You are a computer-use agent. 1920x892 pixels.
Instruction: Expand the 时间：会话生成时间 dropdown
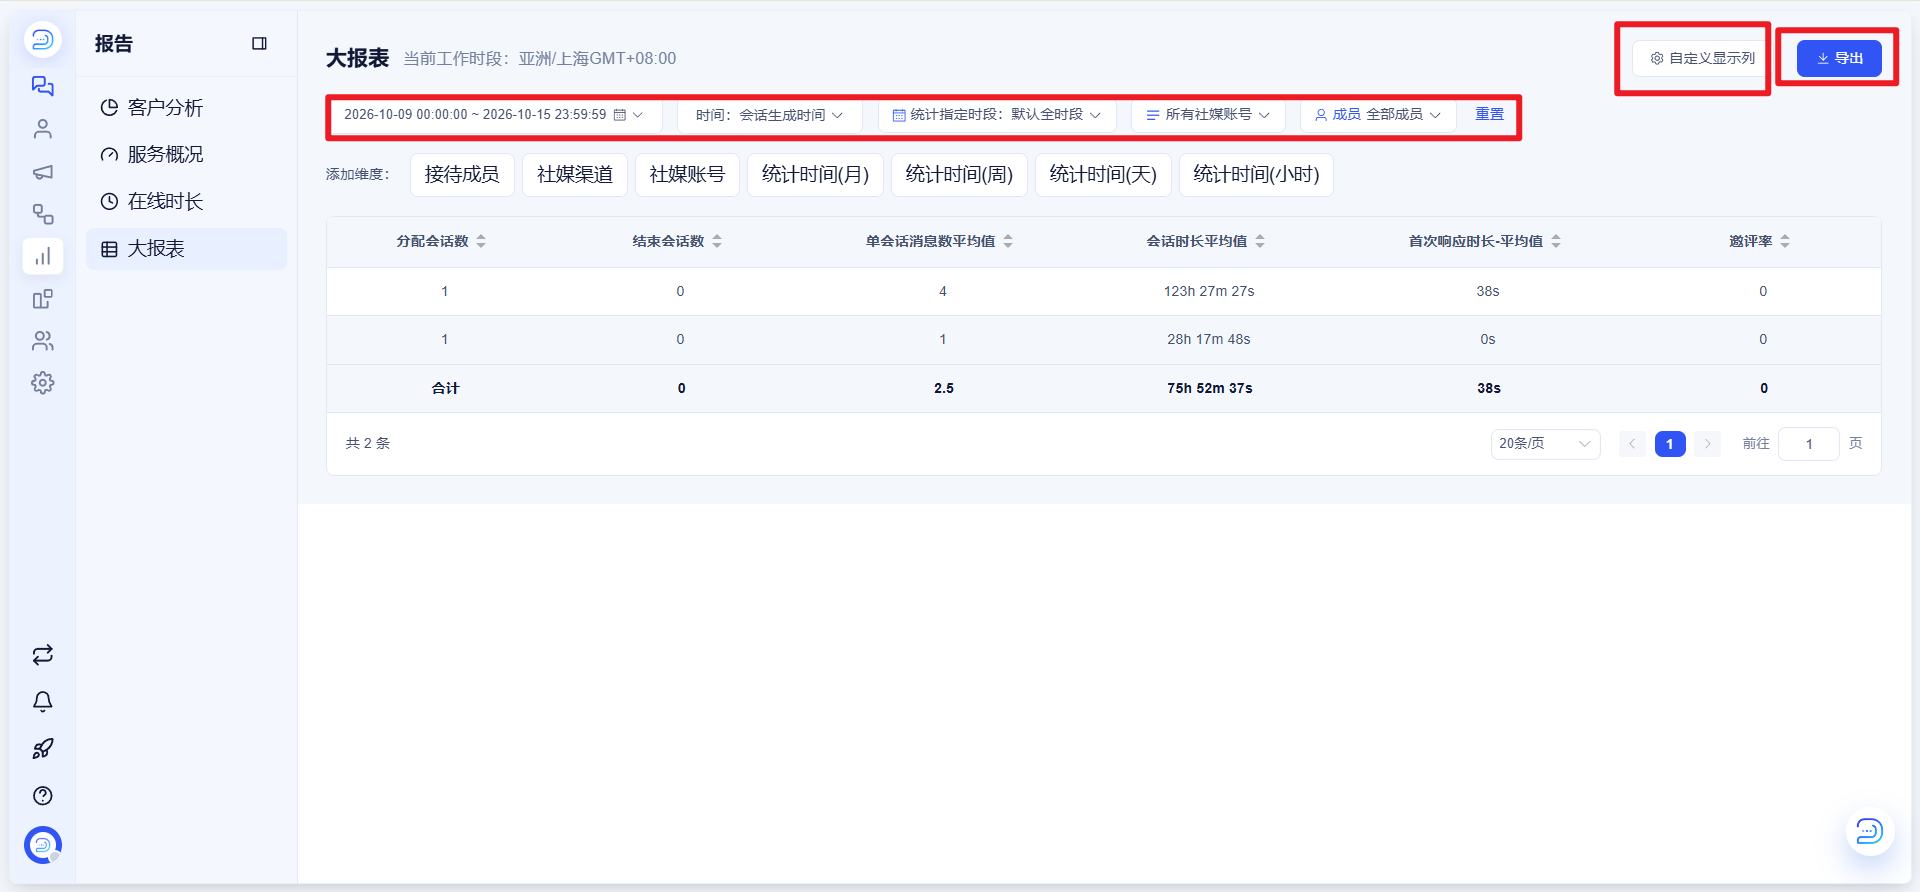pos(769,115)
